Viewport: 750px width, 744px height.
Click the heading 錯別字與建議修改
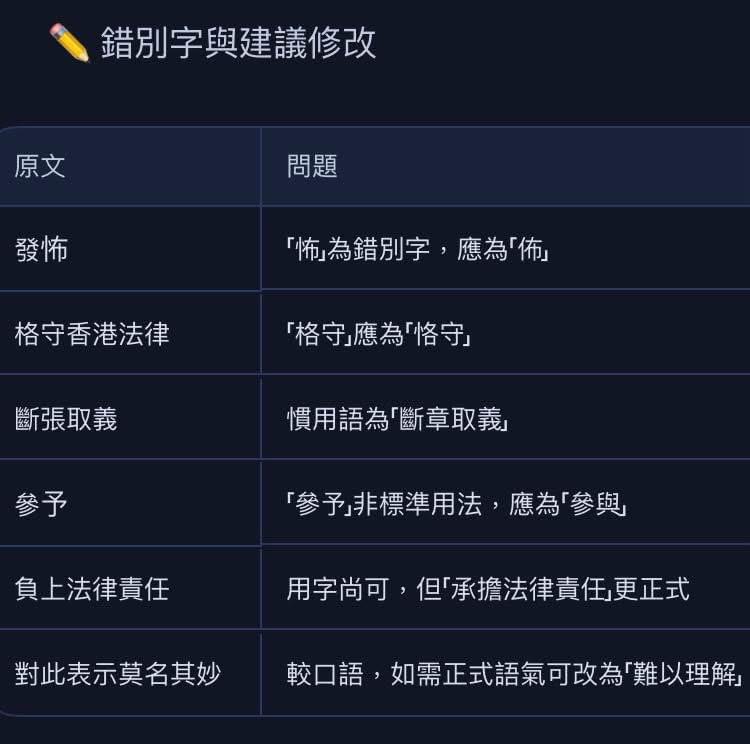(238, 43)
